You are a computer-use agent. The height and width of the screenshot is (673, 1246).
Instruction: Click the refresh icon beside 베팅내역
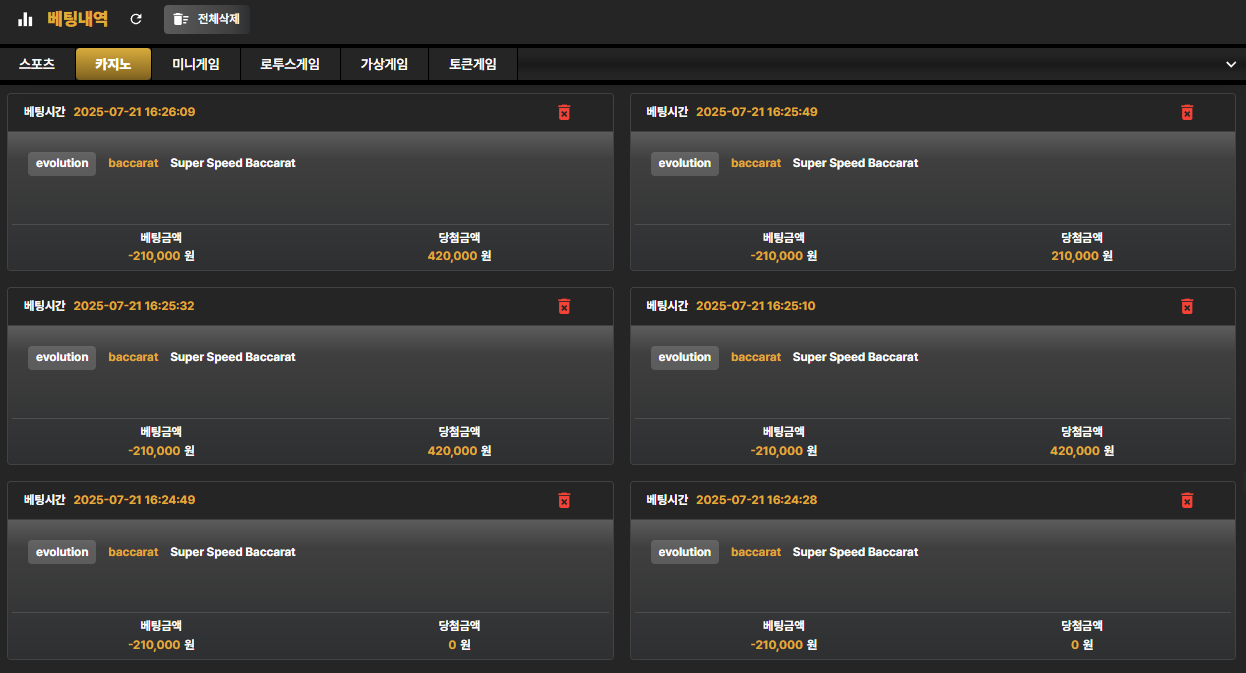click(136, 19)
